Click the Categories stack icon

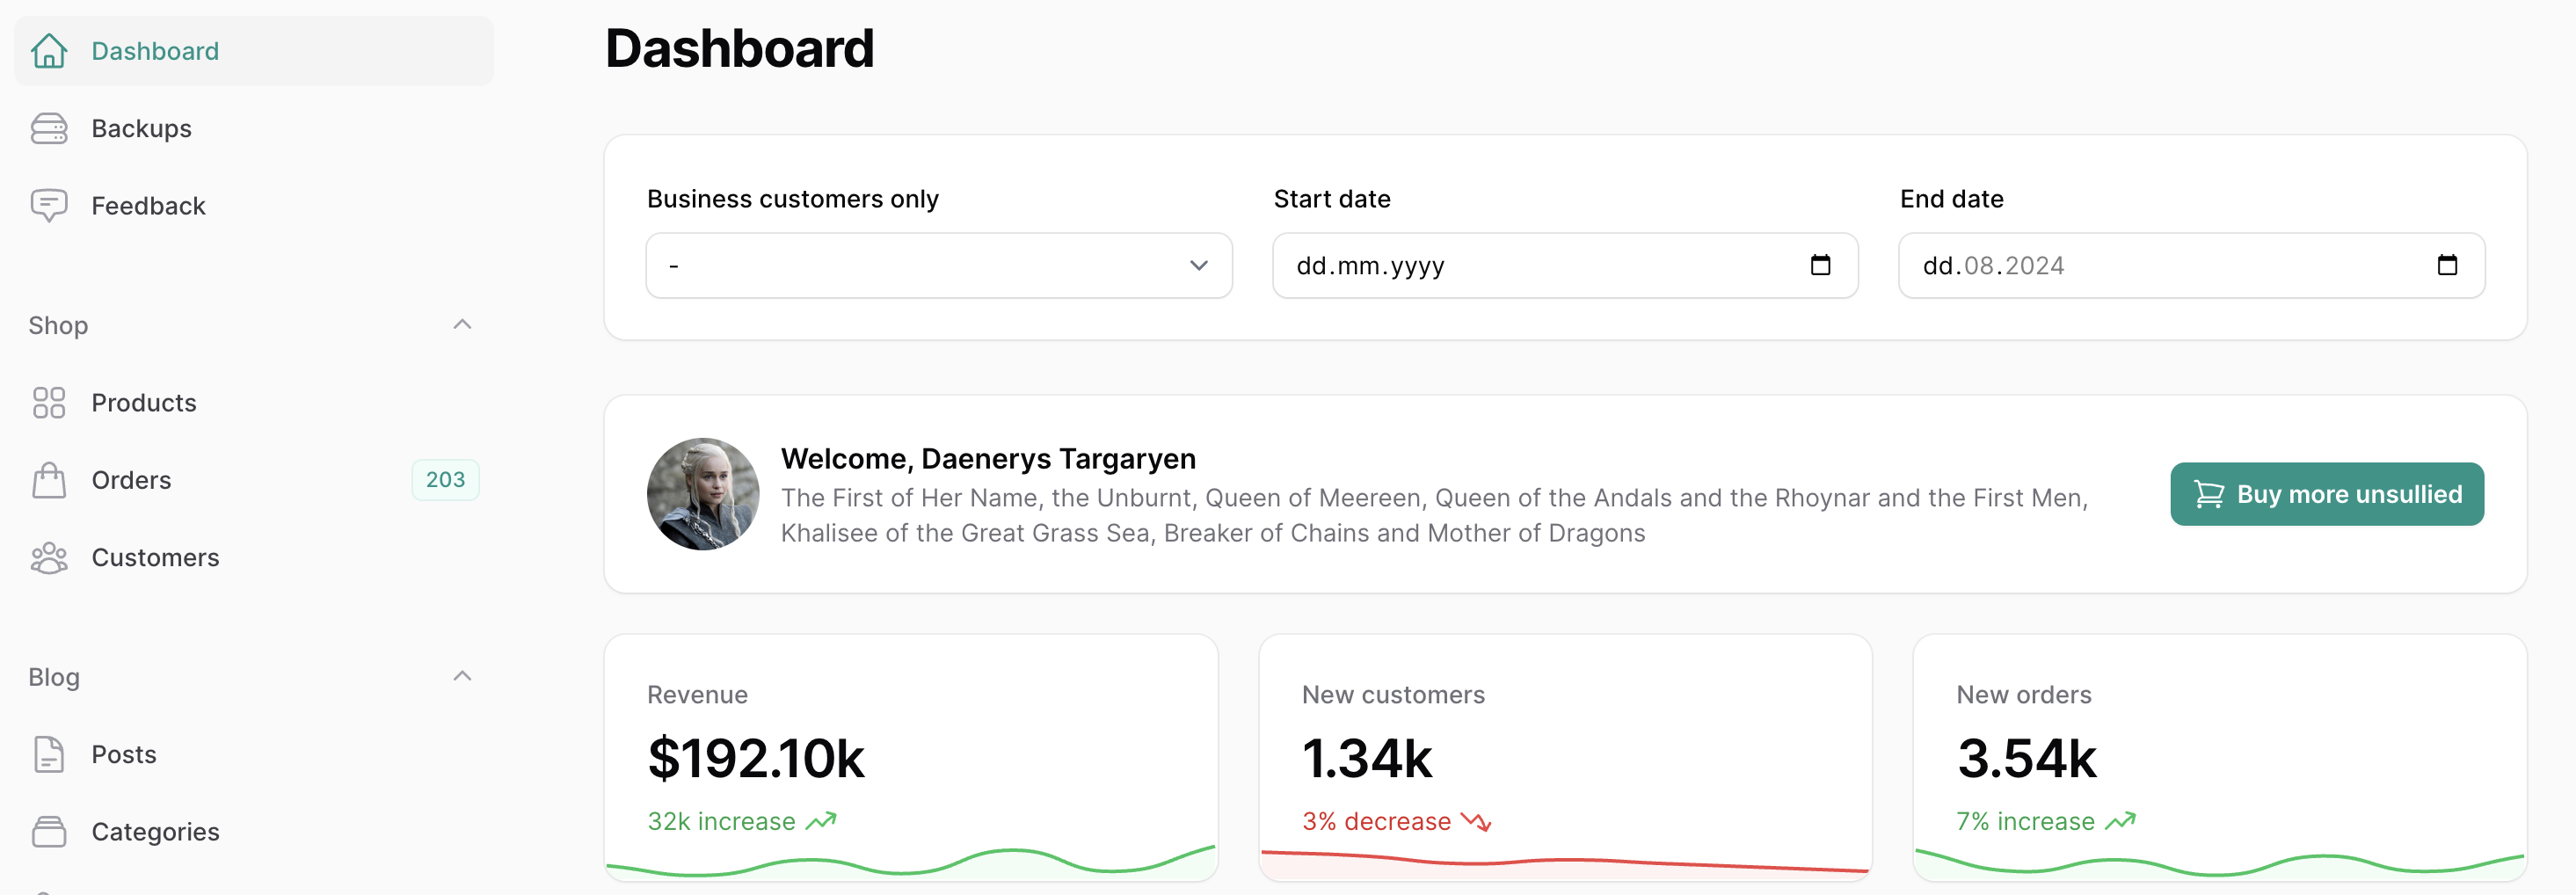(48, 832)
